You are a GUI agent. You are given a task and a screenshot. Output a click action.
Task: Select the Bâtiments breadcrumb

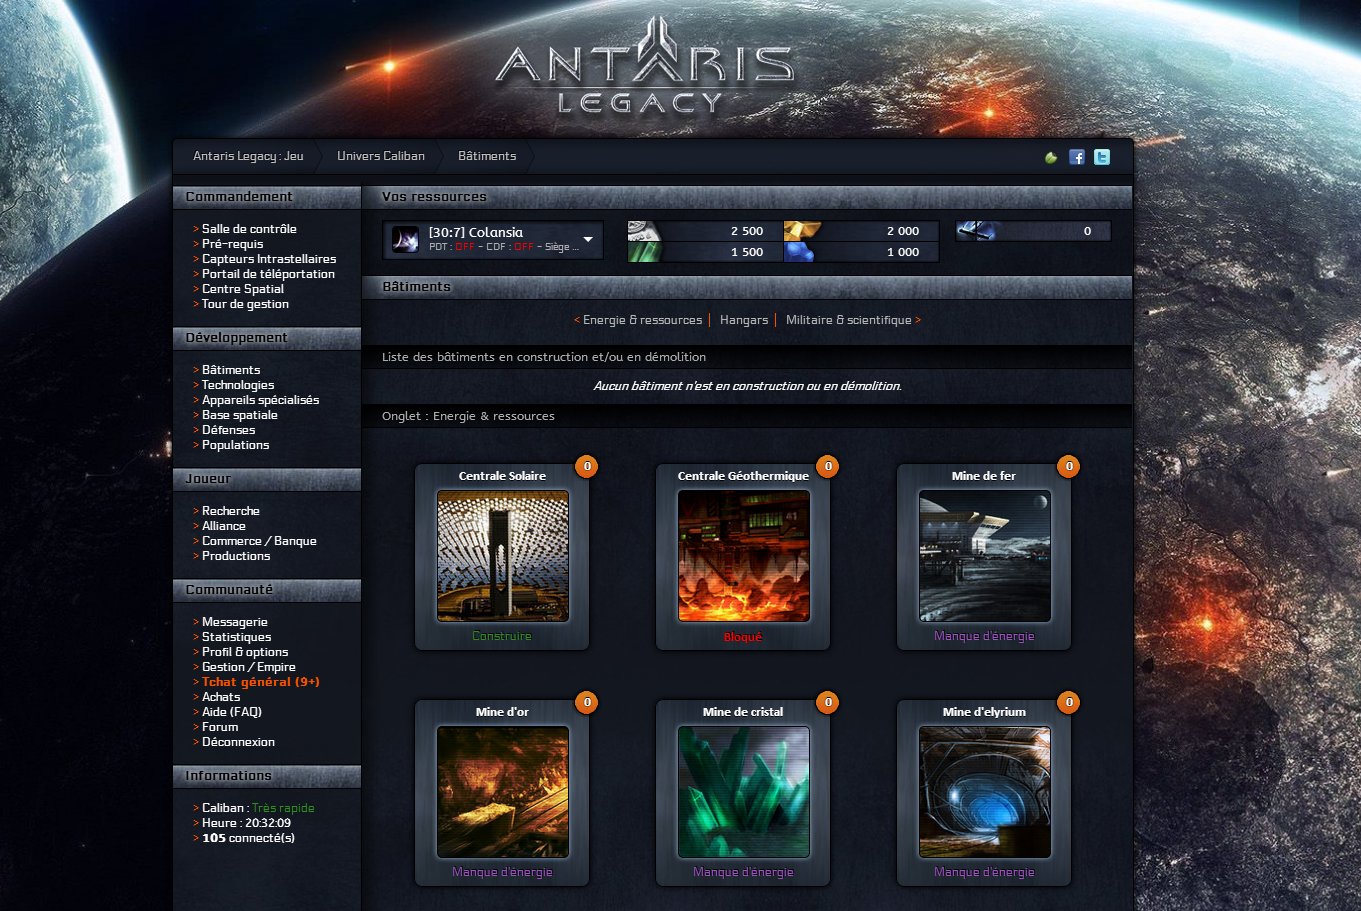tap(487, 156)
